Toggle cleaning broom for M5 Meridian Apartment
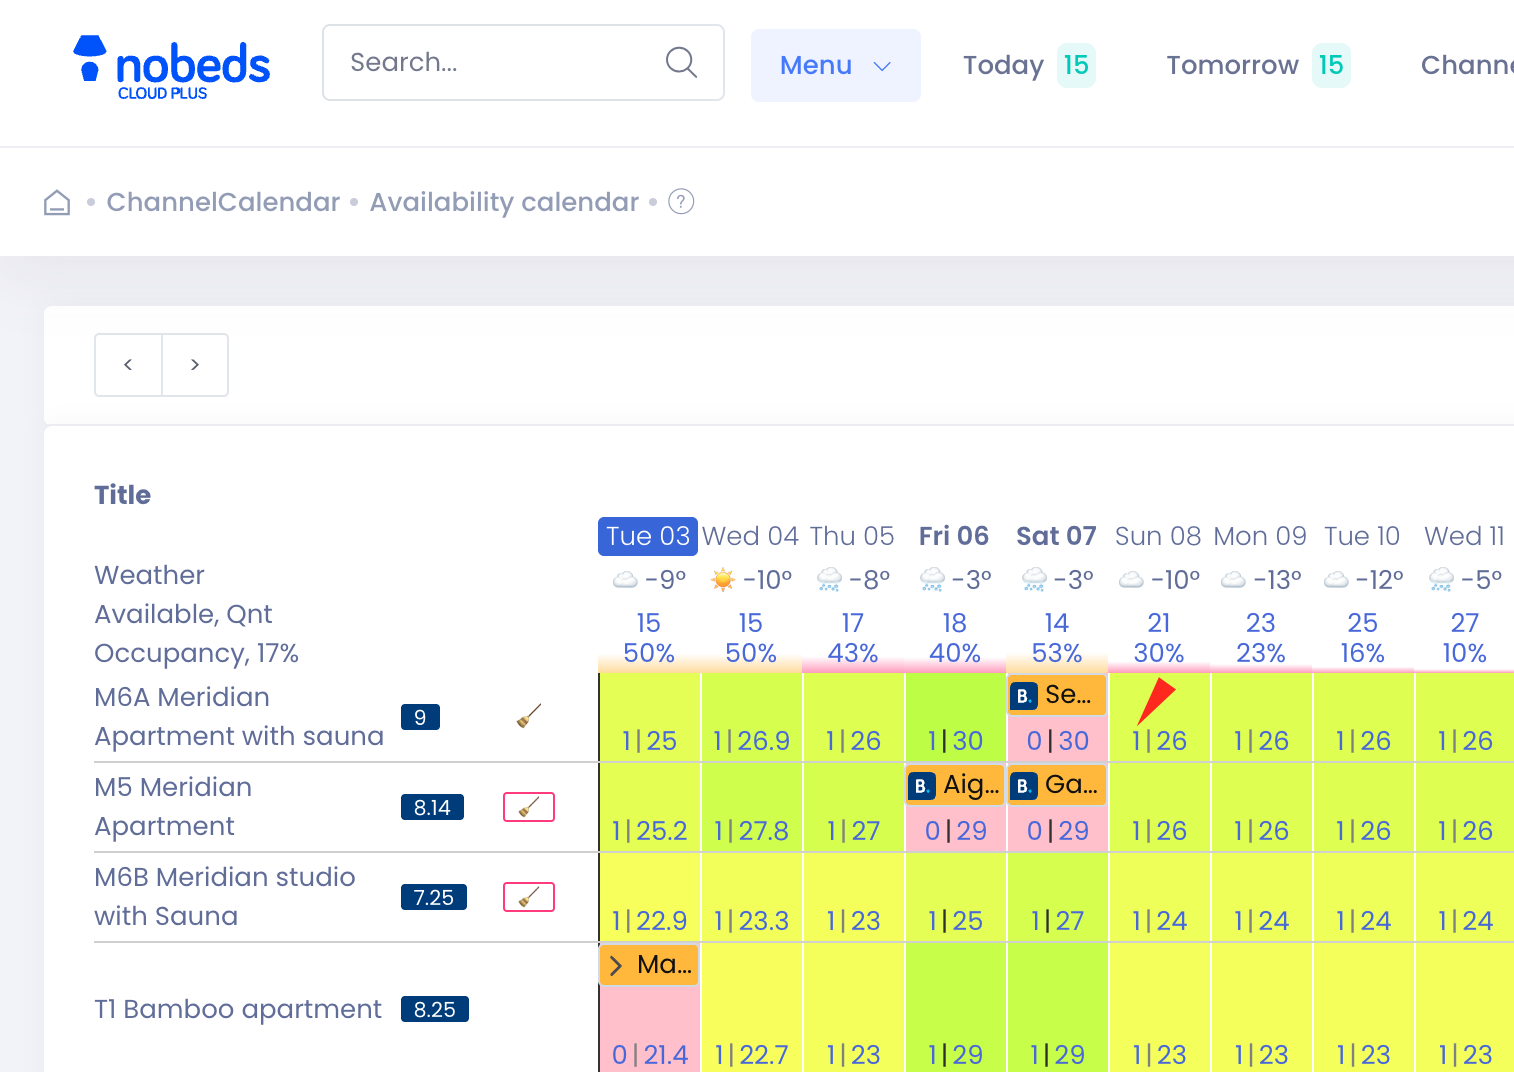 point(529,807)
